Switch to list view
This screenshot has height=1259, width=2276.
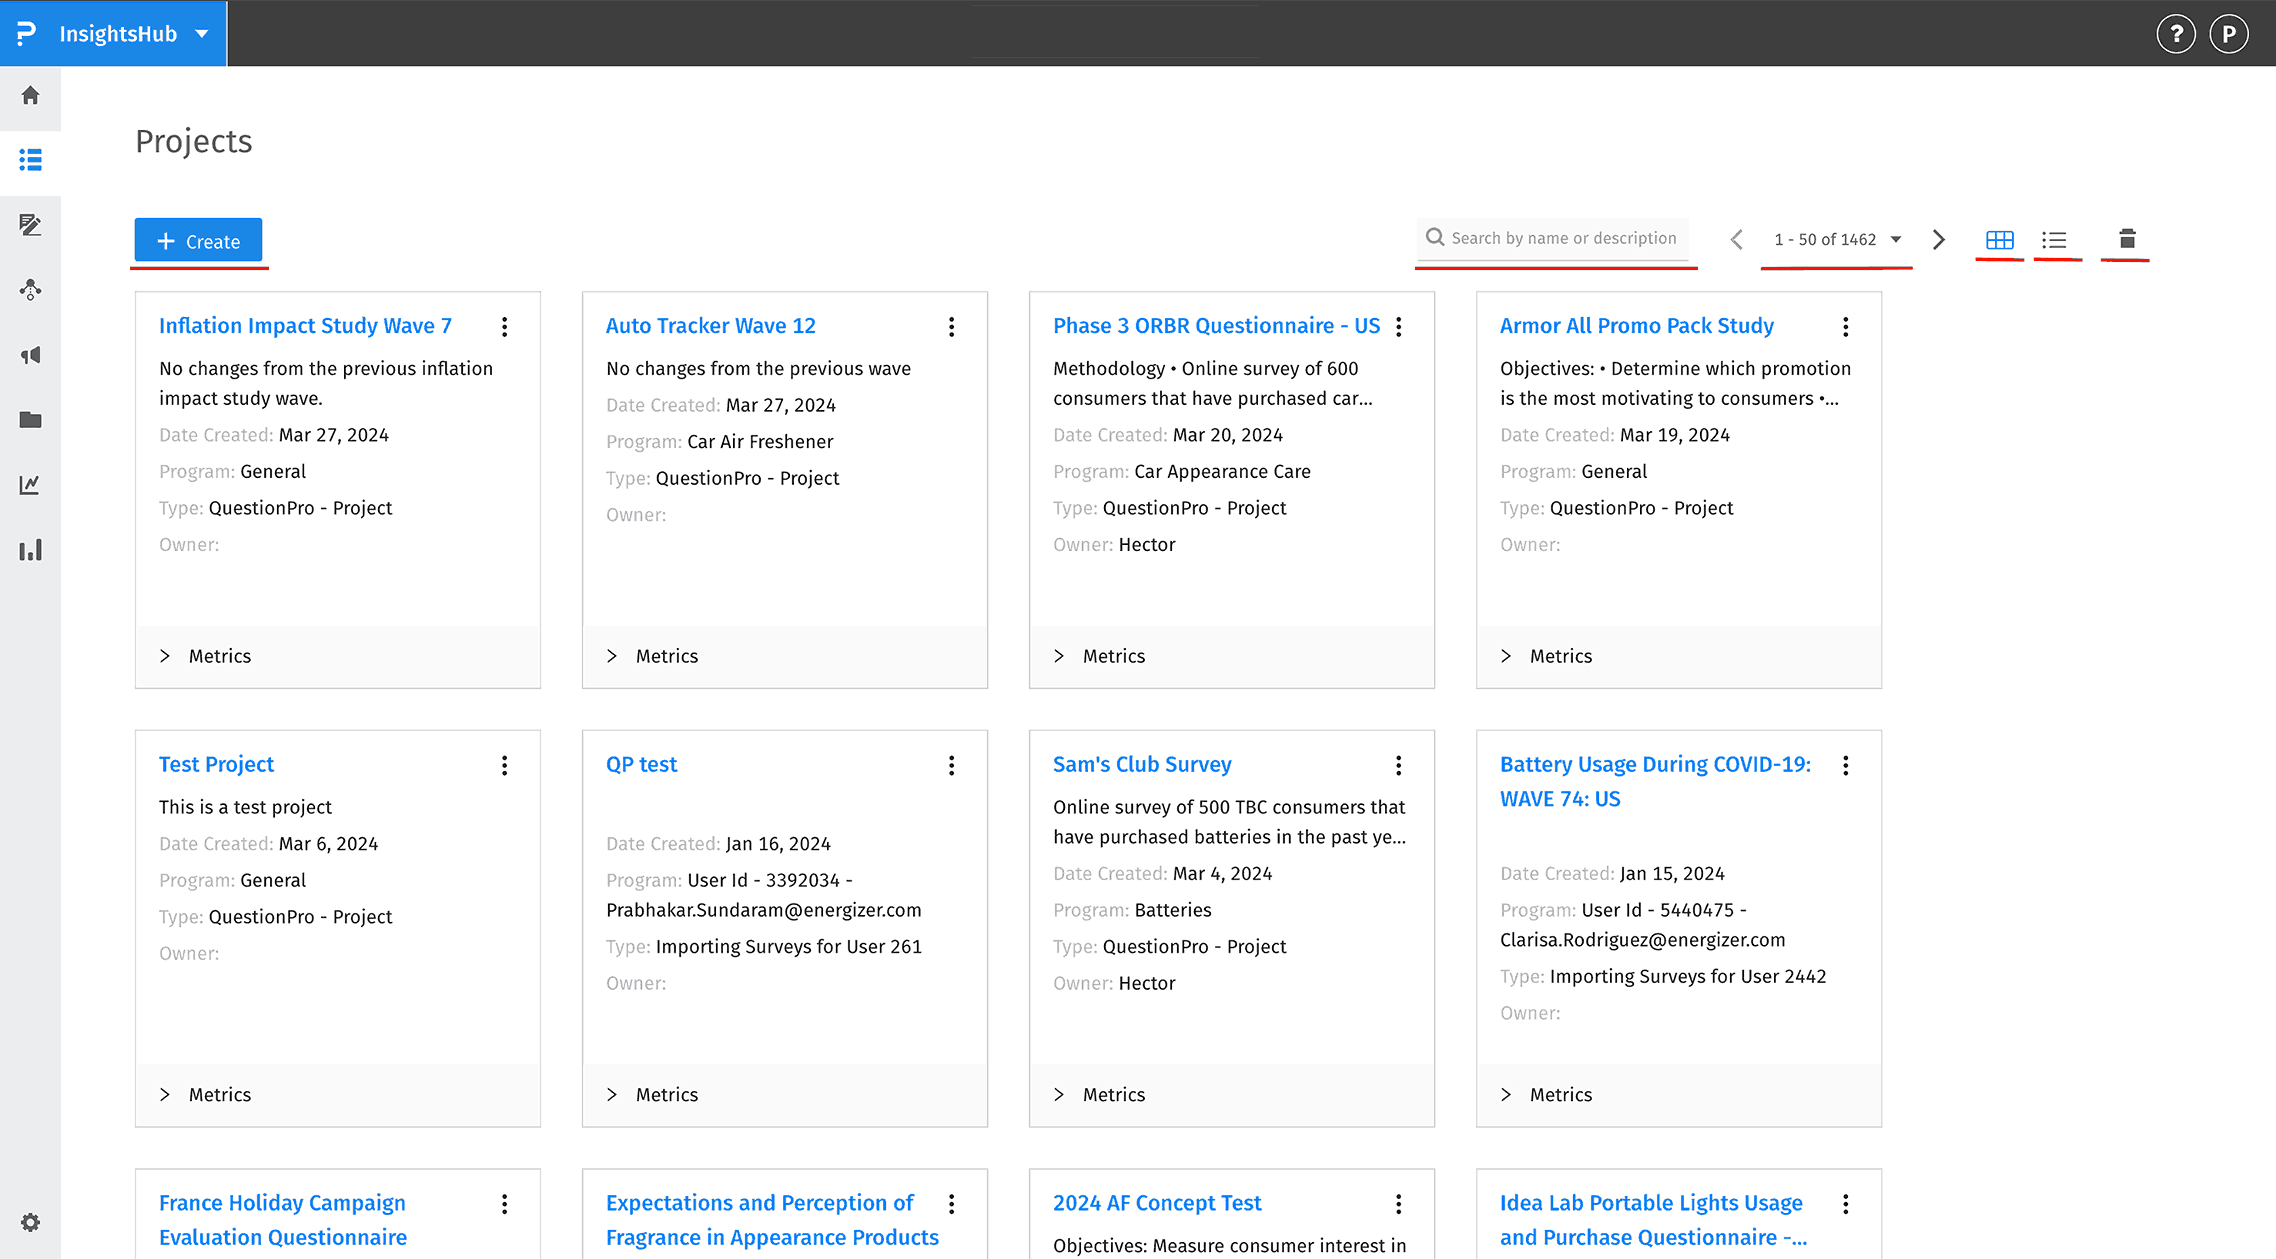coord(2054,240)
